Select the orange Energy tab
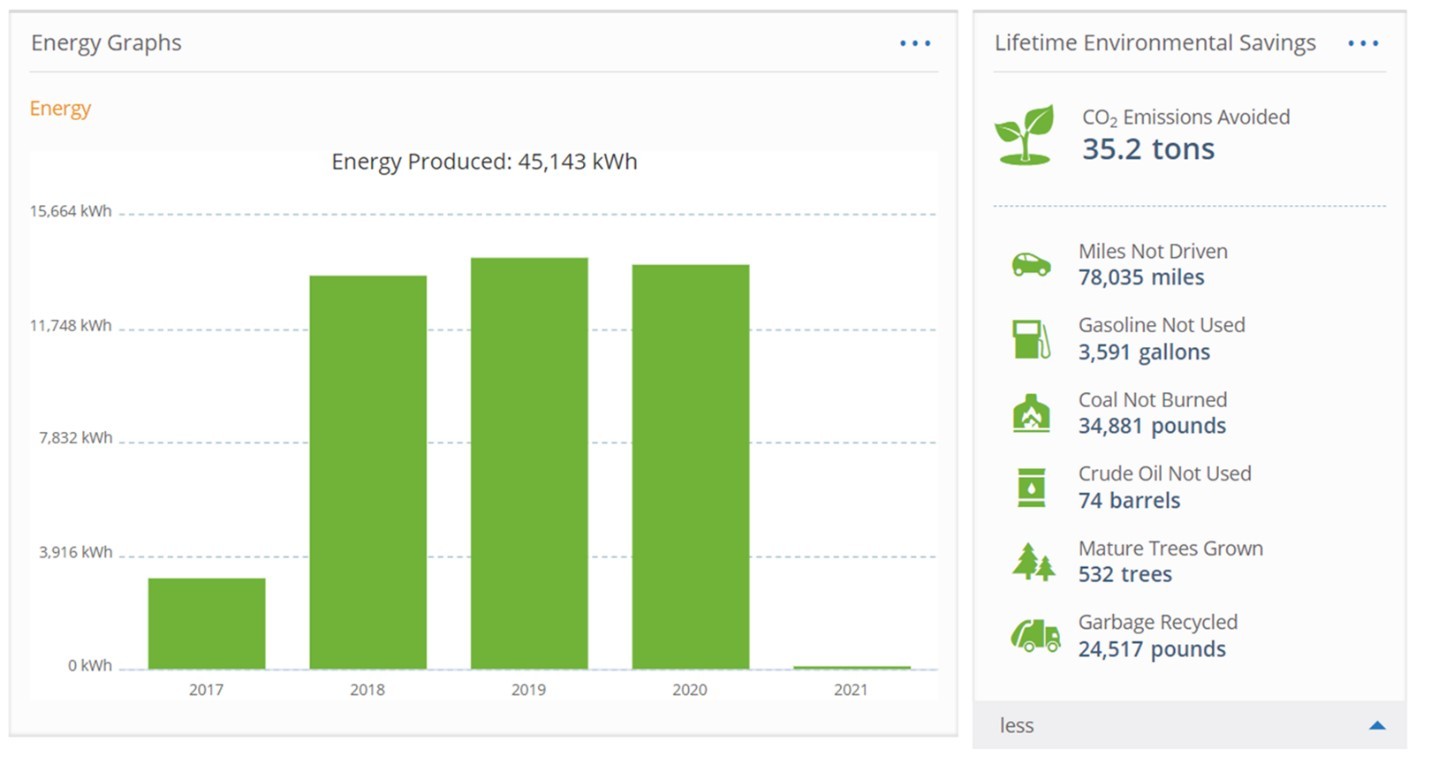 tap(60, 108)
